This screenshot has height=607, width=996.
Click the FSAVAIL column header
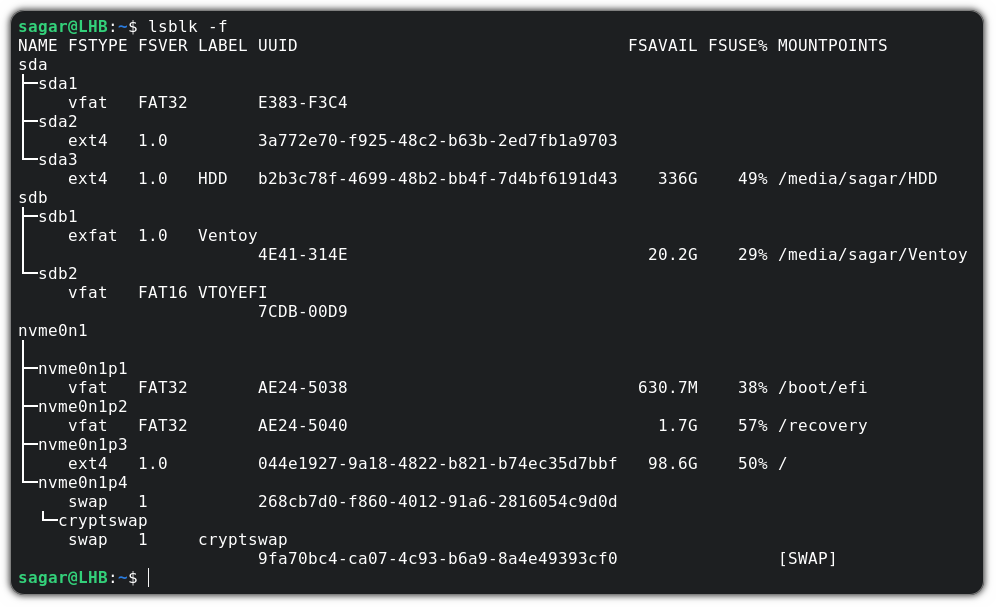click(x=663, y=46)
